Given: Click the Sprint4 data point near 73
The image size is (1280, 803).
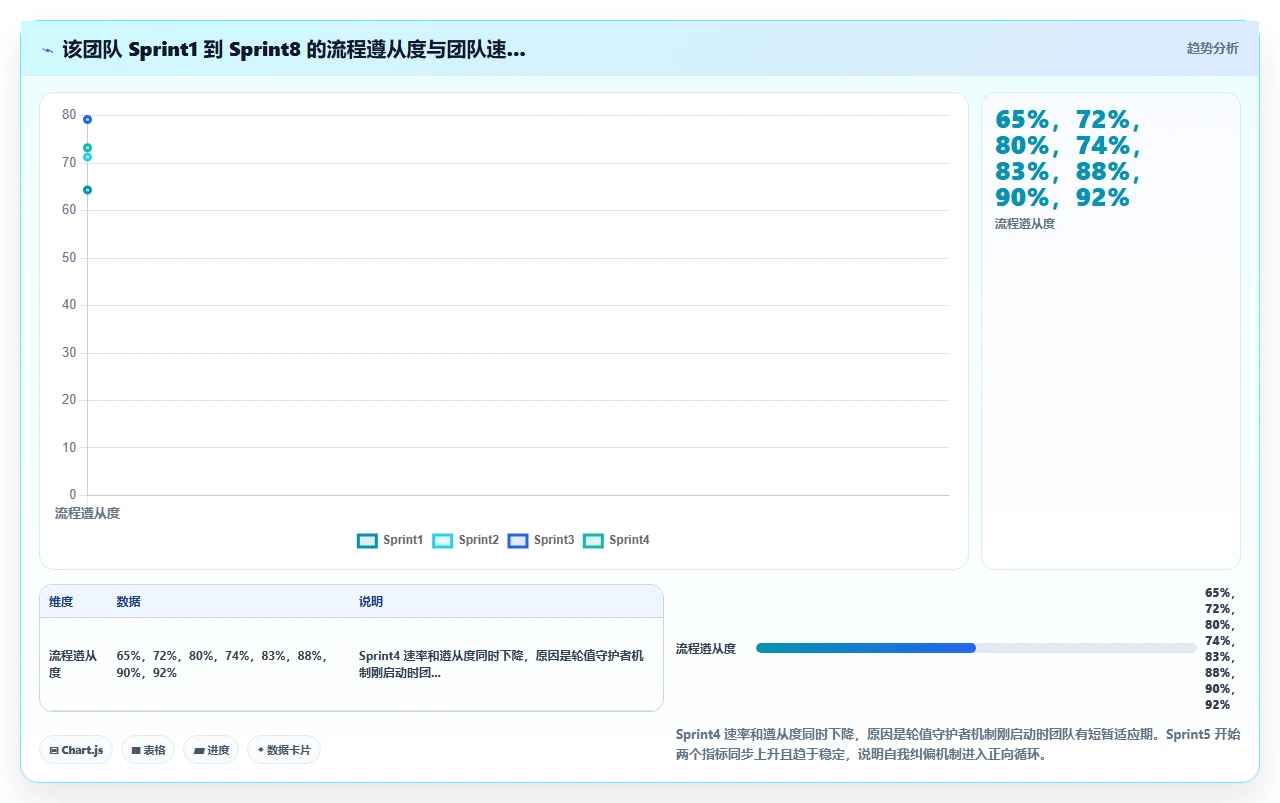Looking at the screenshot, I should pos(87,148).
